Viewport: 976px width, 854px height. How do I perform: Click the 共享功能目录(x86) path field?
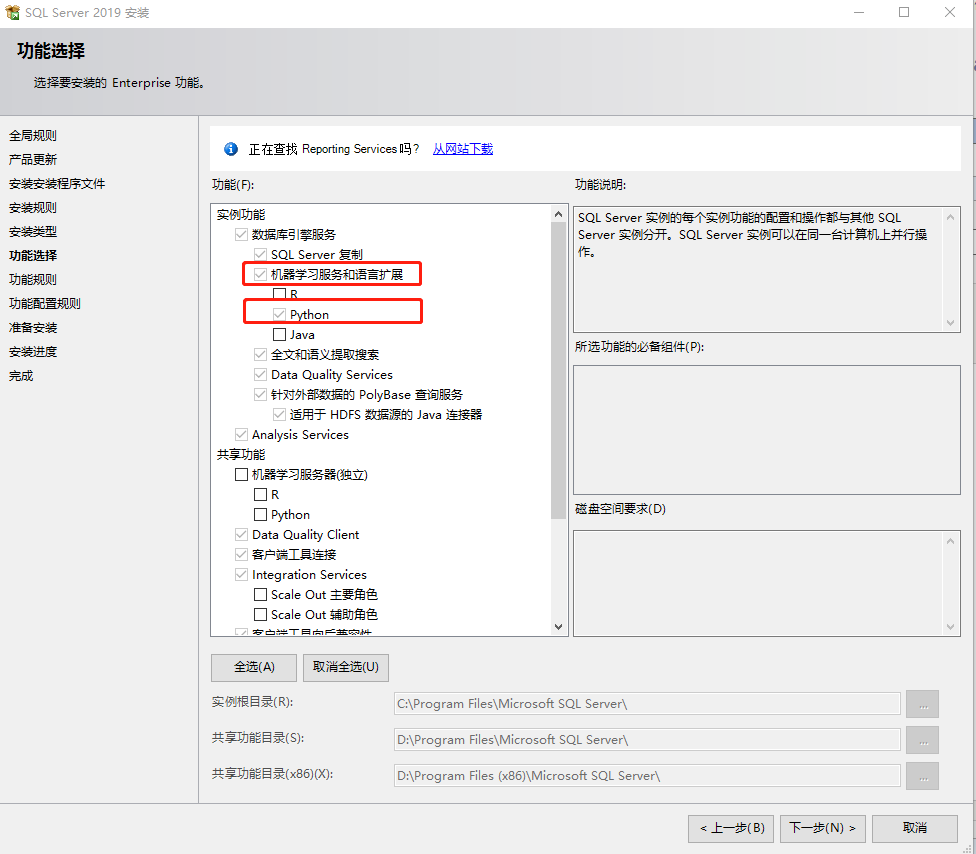[x=647, y=776]
